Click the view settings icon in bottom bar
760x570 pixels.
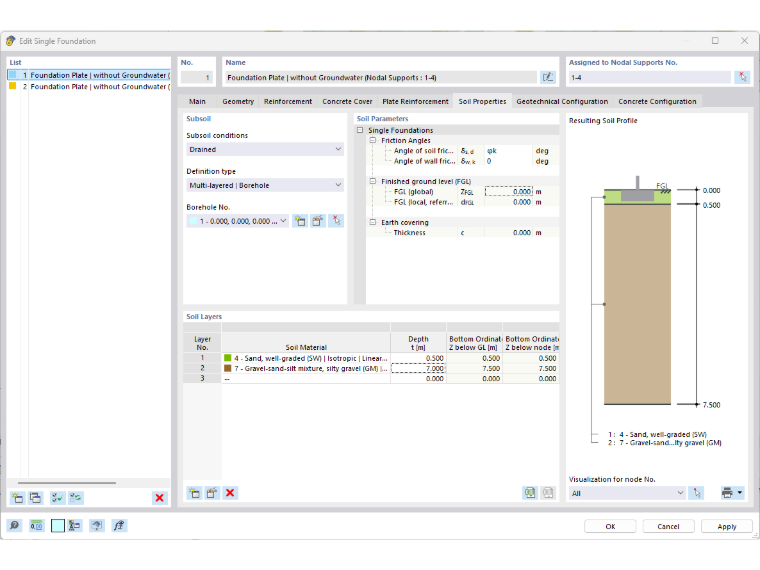tap(75, 525)
